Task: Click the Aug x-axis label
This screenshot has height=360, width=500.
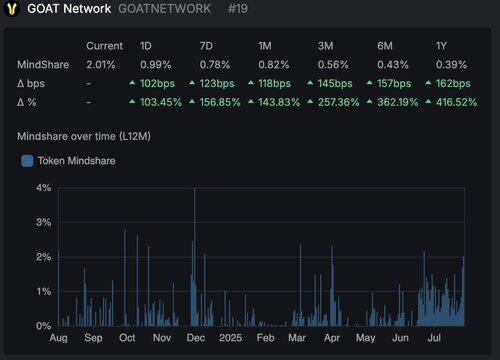Action: point(58,338)
